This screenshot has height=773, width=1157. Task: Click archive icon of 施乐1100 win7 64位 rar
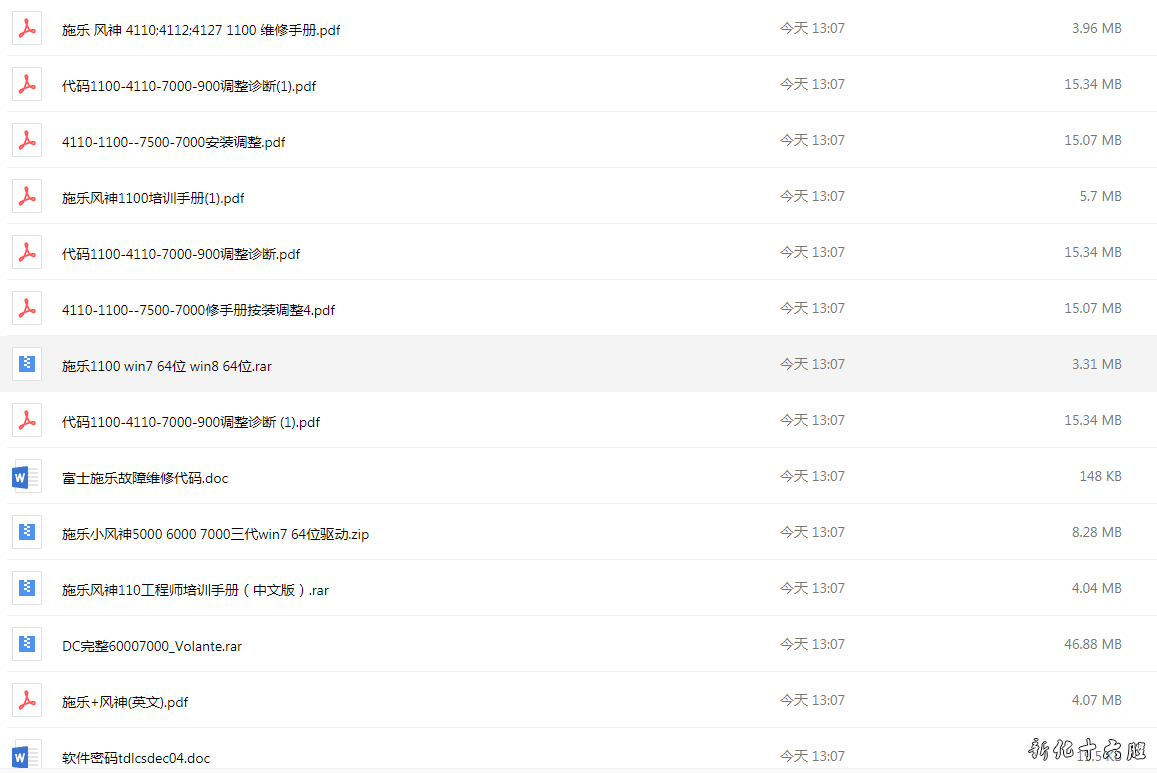coord(27,364)
